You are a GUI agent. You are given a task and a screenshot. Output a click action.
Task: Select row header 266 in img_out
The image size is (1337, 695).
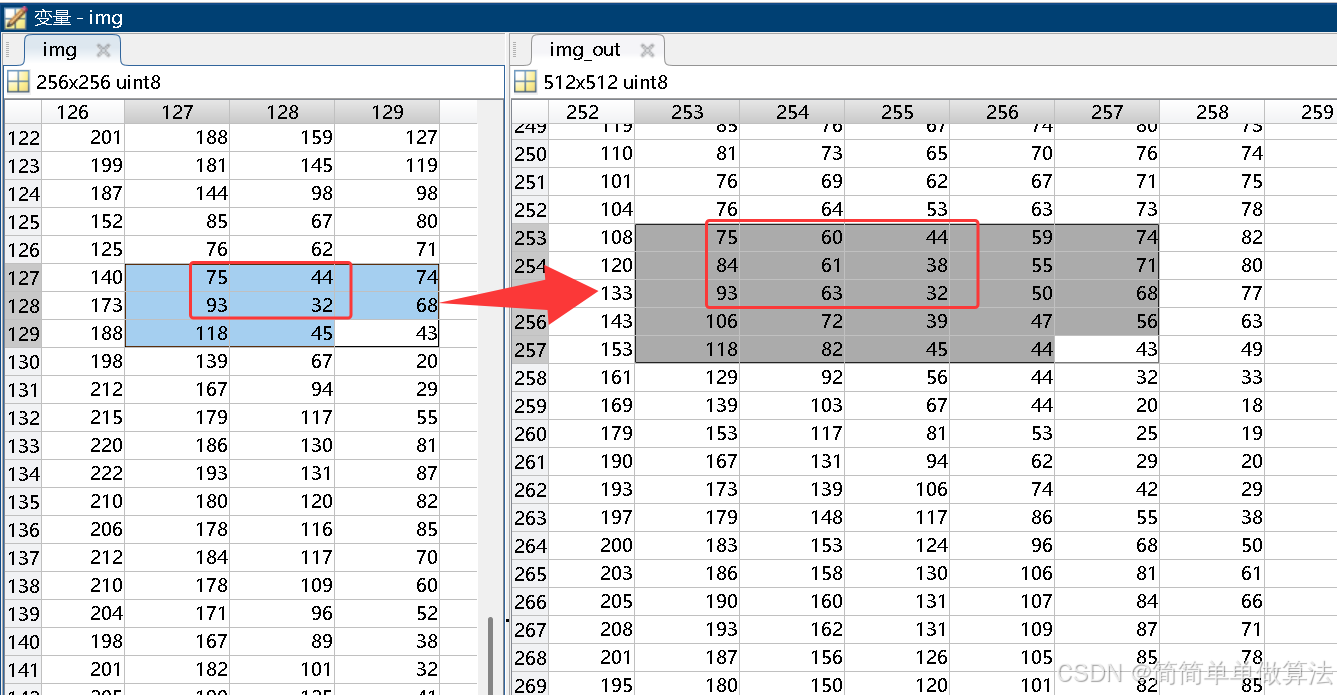[530, 601]
